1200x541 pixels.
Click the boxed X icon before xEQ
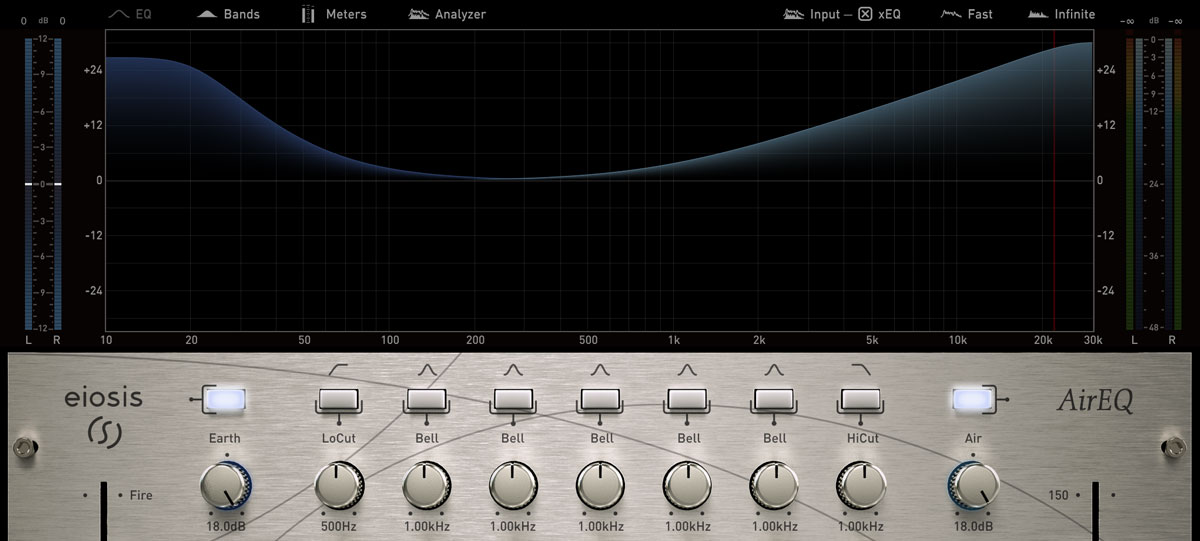866,14
